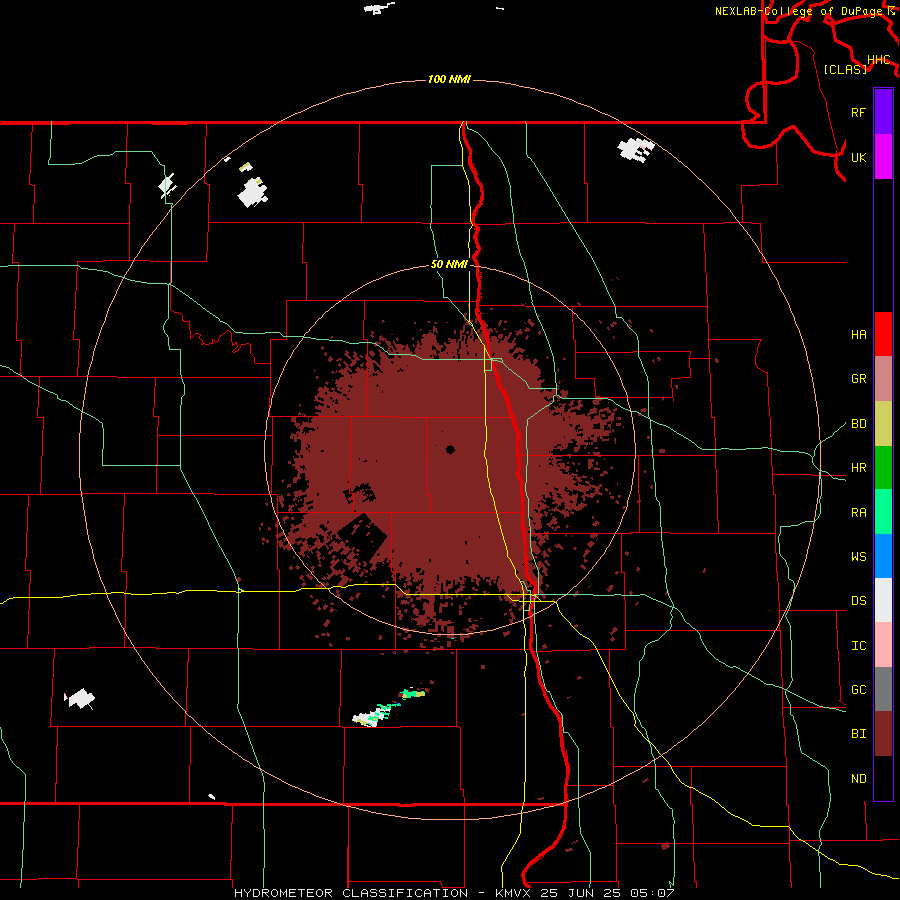Image resolution: width=900 pixels, height=900 pixels.
Task: Click the green and white rain echo south of radar
Action: [390, 708]
